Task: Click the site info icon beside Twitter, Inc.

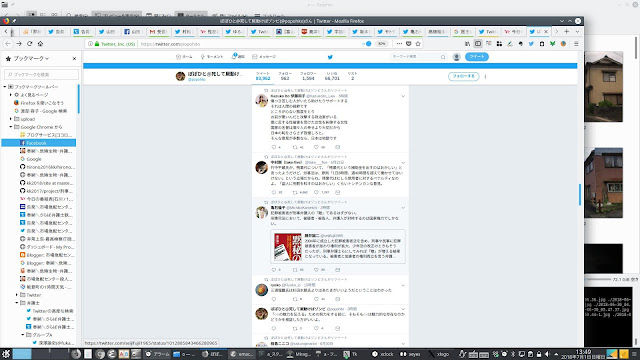Action: (x=90, y=44)
